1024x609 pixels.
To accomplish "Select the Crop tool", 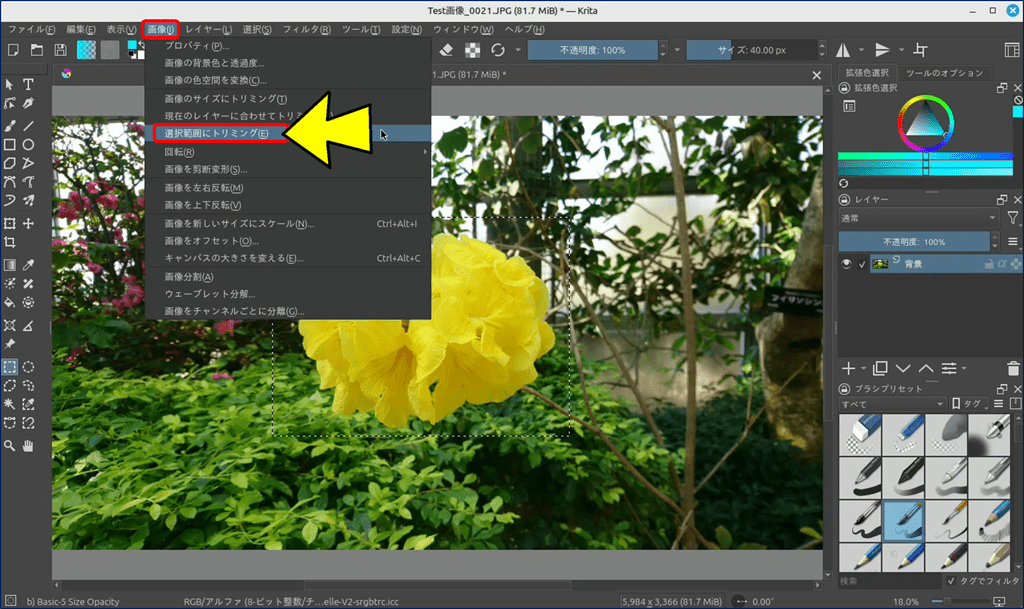I will (10, 242).
